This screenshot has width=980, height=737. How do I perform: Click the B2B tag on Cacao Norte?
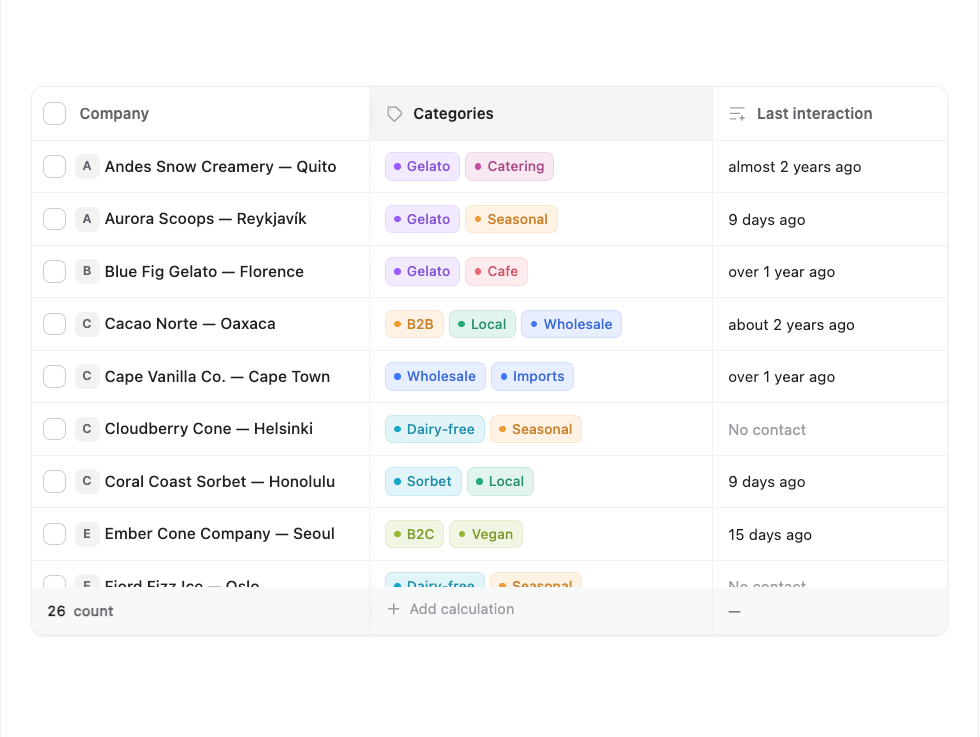pyautogui.click(x=414, y=324)
